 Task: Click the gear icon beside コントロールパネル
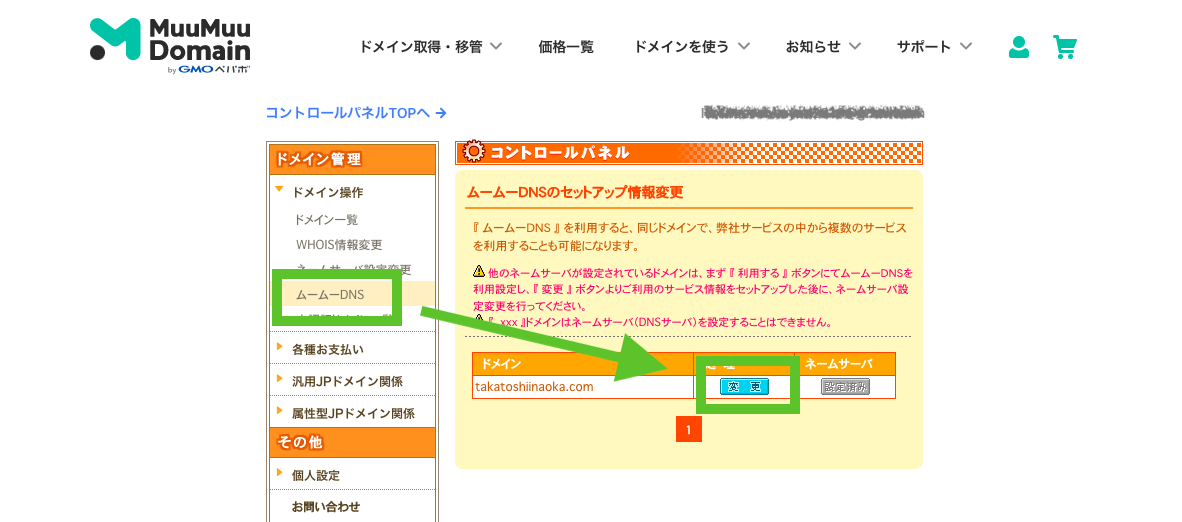pyautogui.click(x=473, y=152)
